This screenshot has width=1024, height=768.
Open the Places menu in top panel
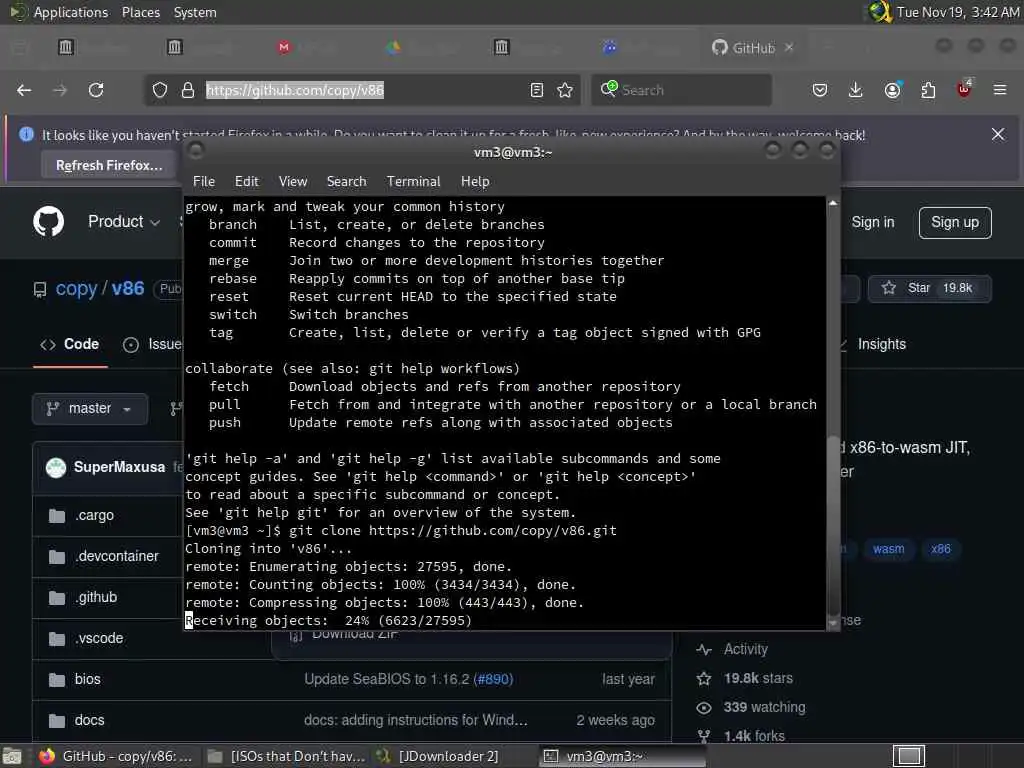coord(141,12)
